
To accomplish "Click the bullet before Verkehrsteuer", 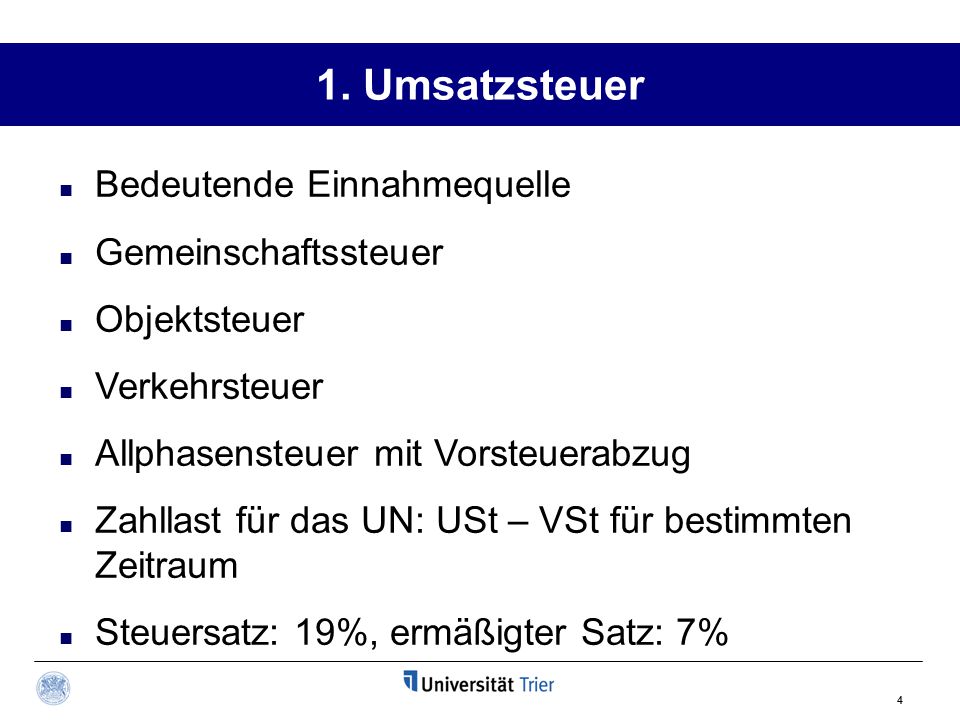I will (x=66, y=392).
